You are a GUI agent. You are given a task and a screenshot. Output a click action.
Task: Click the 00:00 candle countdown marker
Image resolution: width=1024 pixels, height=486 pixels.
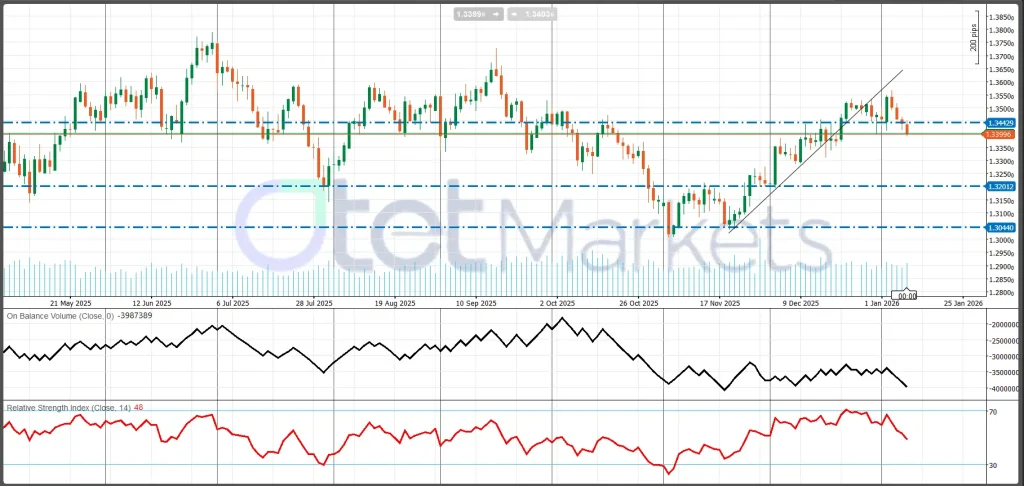[x=907, y=295]
